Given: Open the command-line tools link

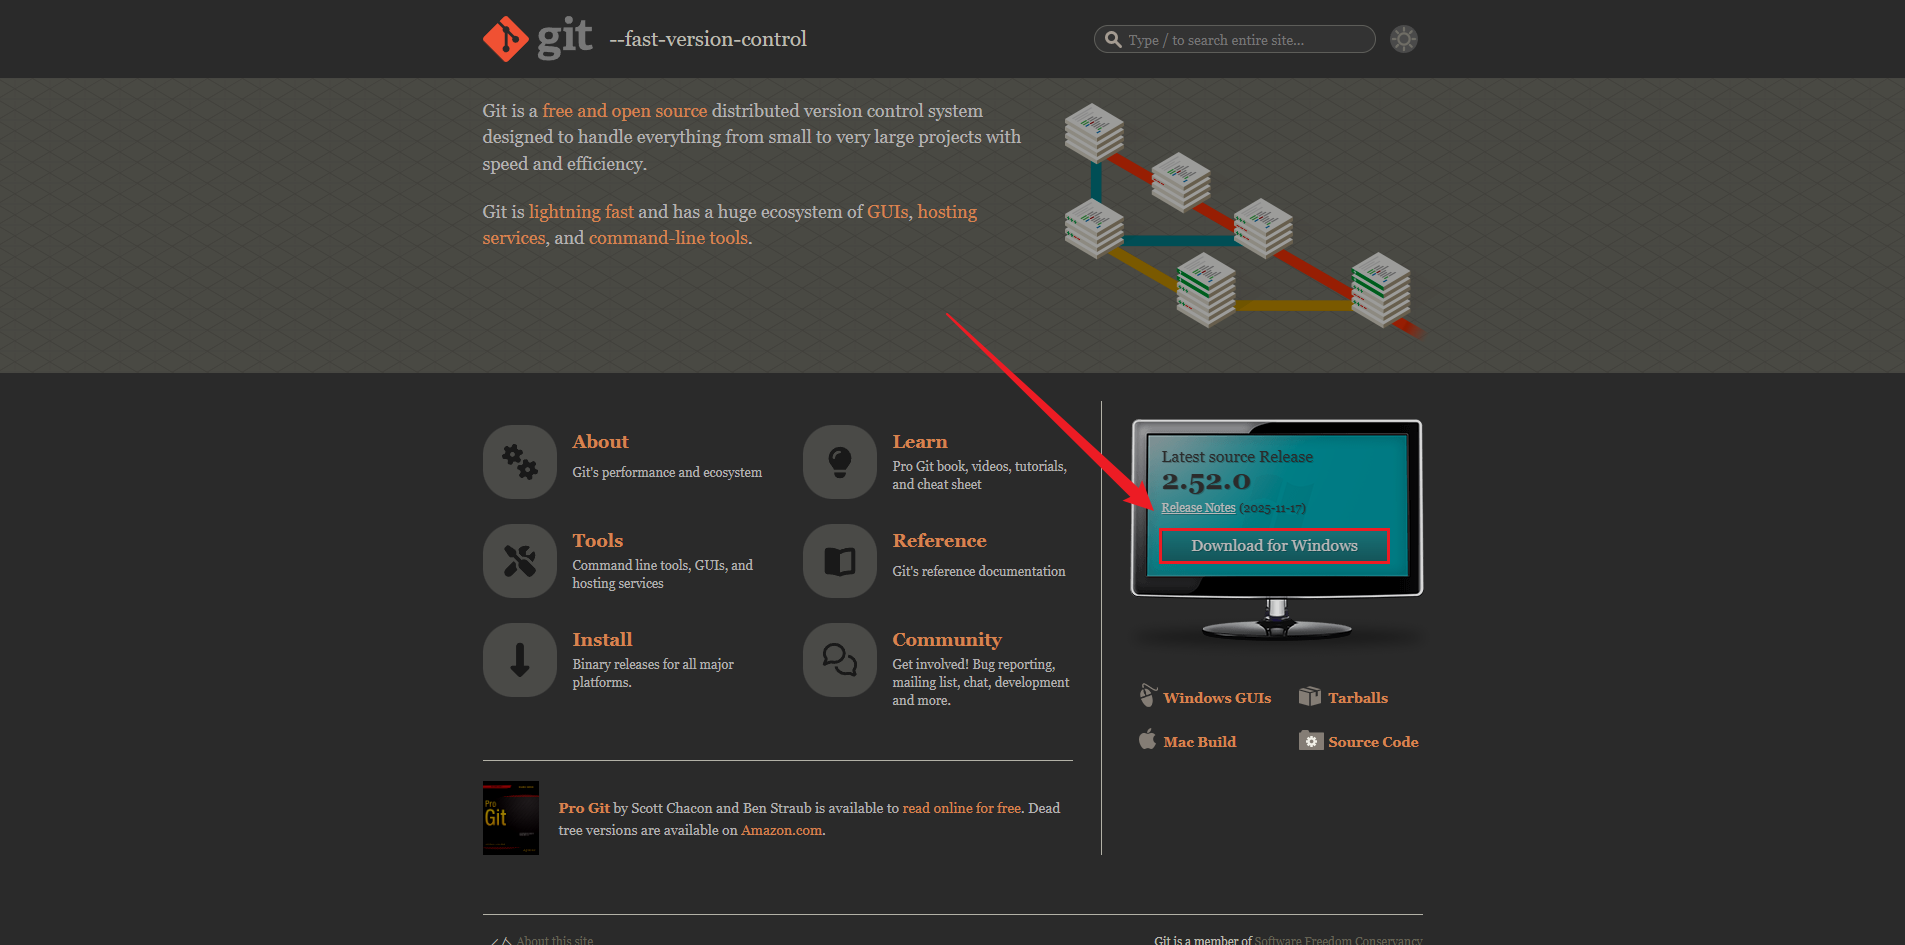Looking at the screenshot, I should tap(668, 238).
